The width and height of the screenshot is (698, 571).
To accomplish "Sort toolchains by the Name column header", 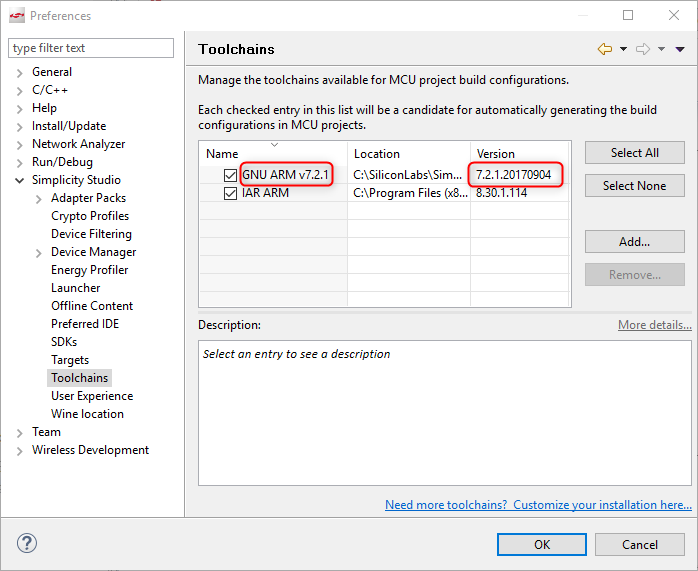I will (273, 153).
